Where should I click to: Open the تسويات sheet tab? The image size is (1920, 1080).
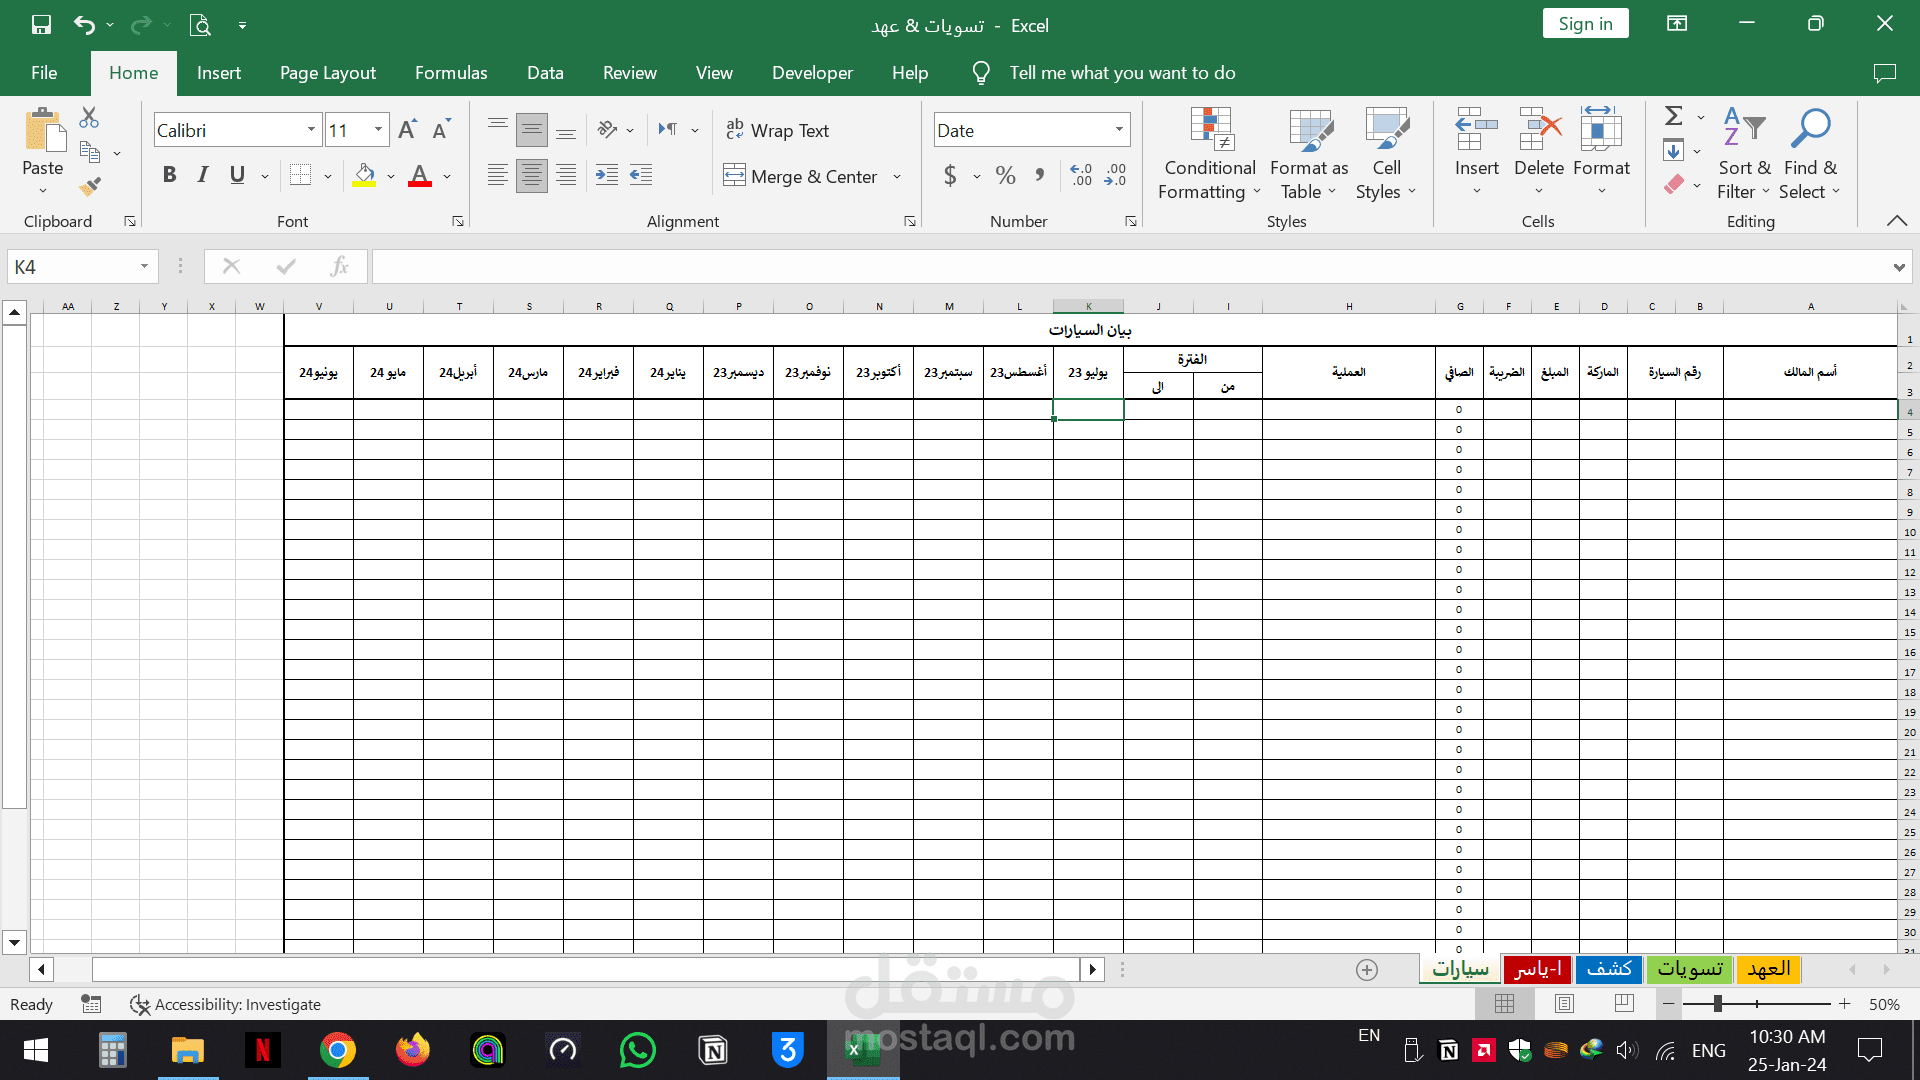1689,969
